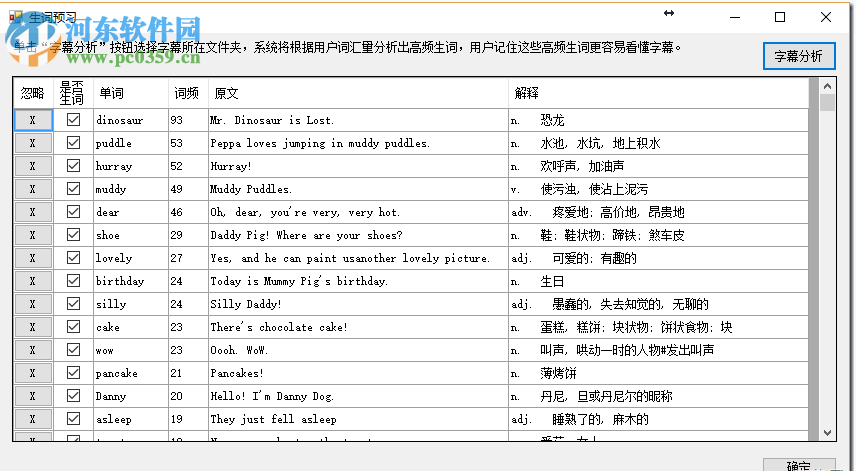Click the 是否生词 column header
Image resolution: width=856 pixels, height=471 pixels.
point(73,93)
